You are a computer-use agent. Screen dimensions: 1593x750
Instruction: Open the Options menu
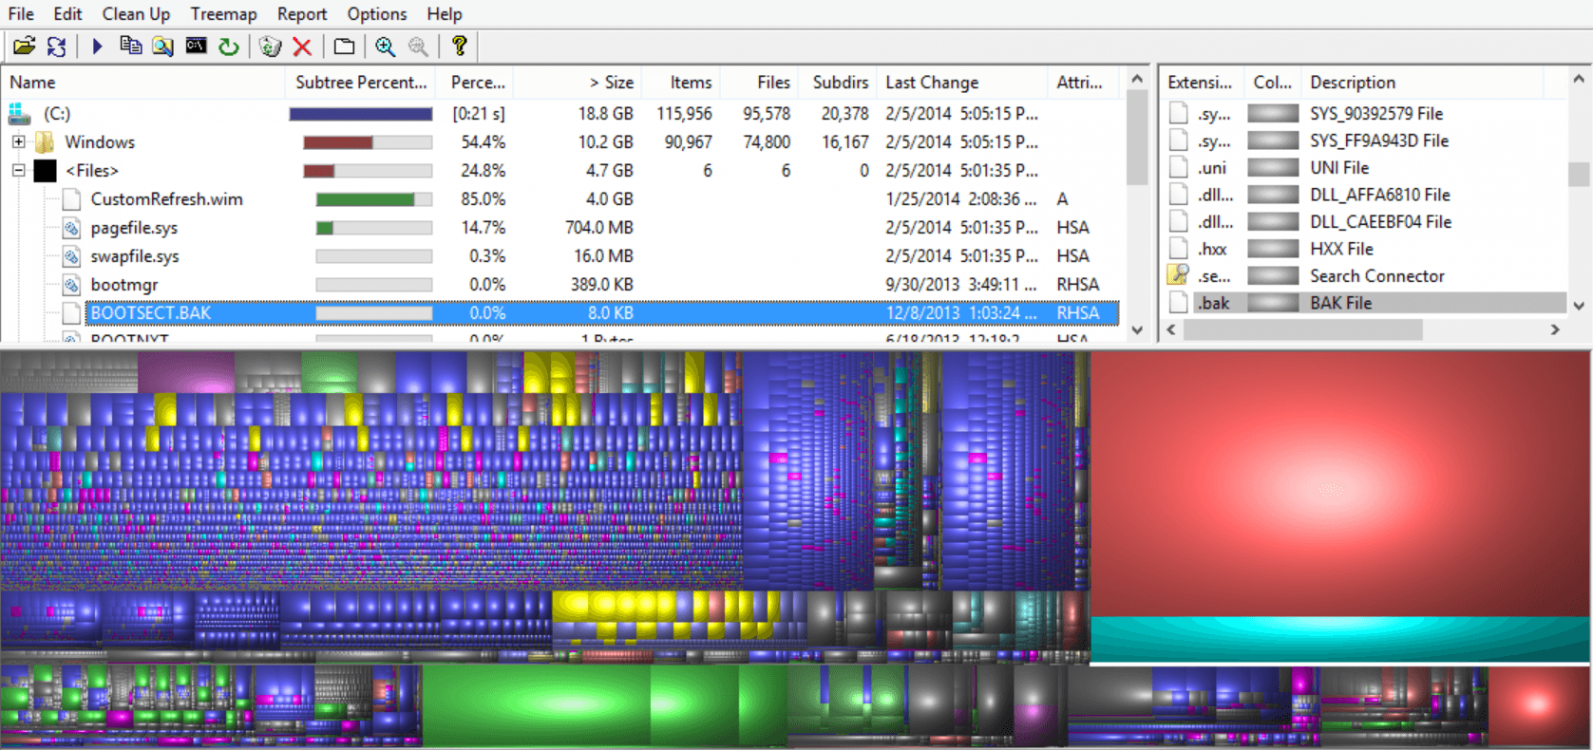(x=377, y=14)
